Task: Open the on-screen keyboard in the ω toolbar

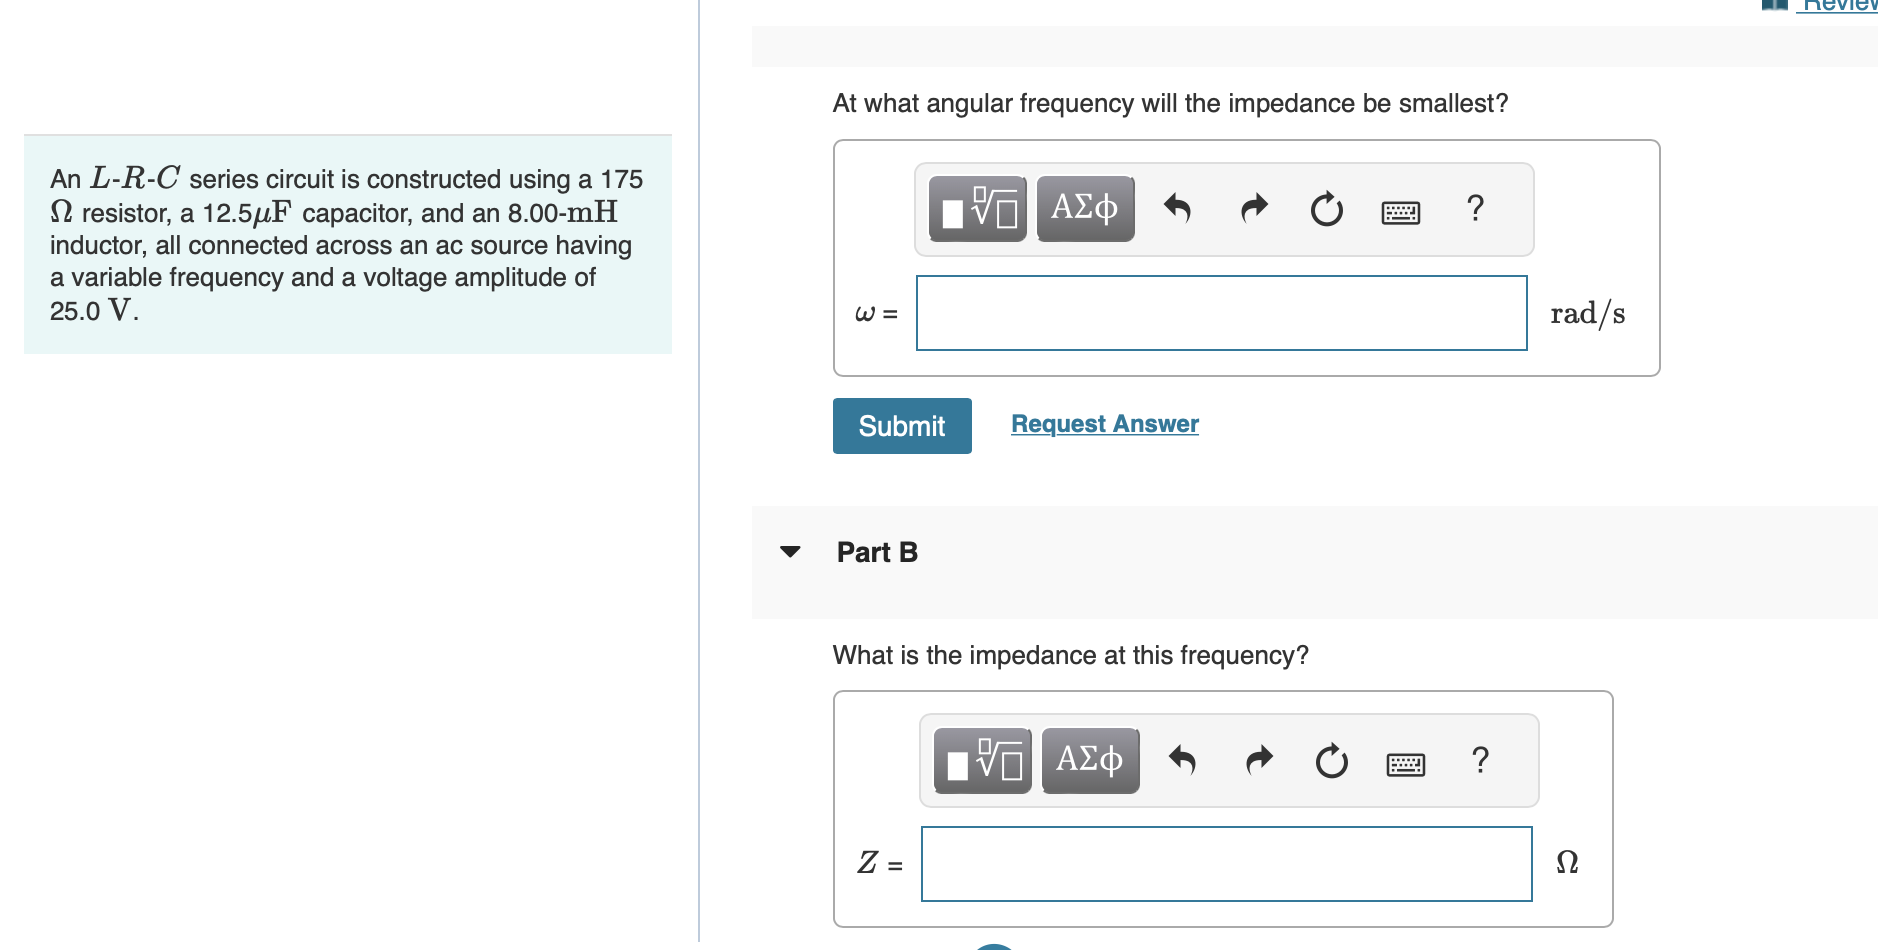Action: (x=1400, y=210)
